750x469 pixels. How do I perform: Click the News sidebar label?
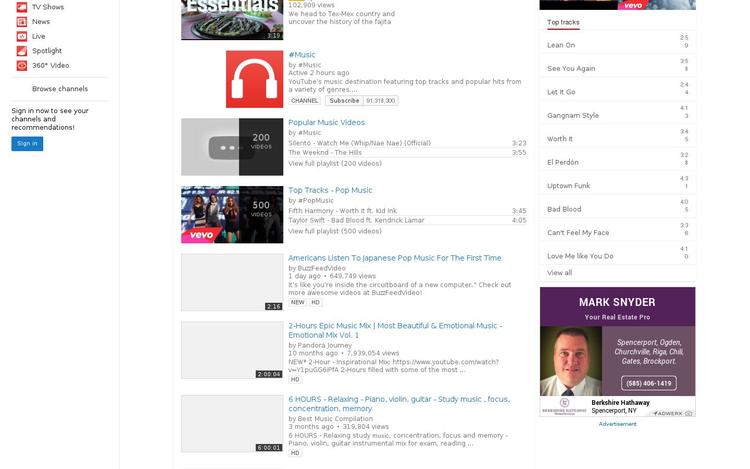coord(41,22)
